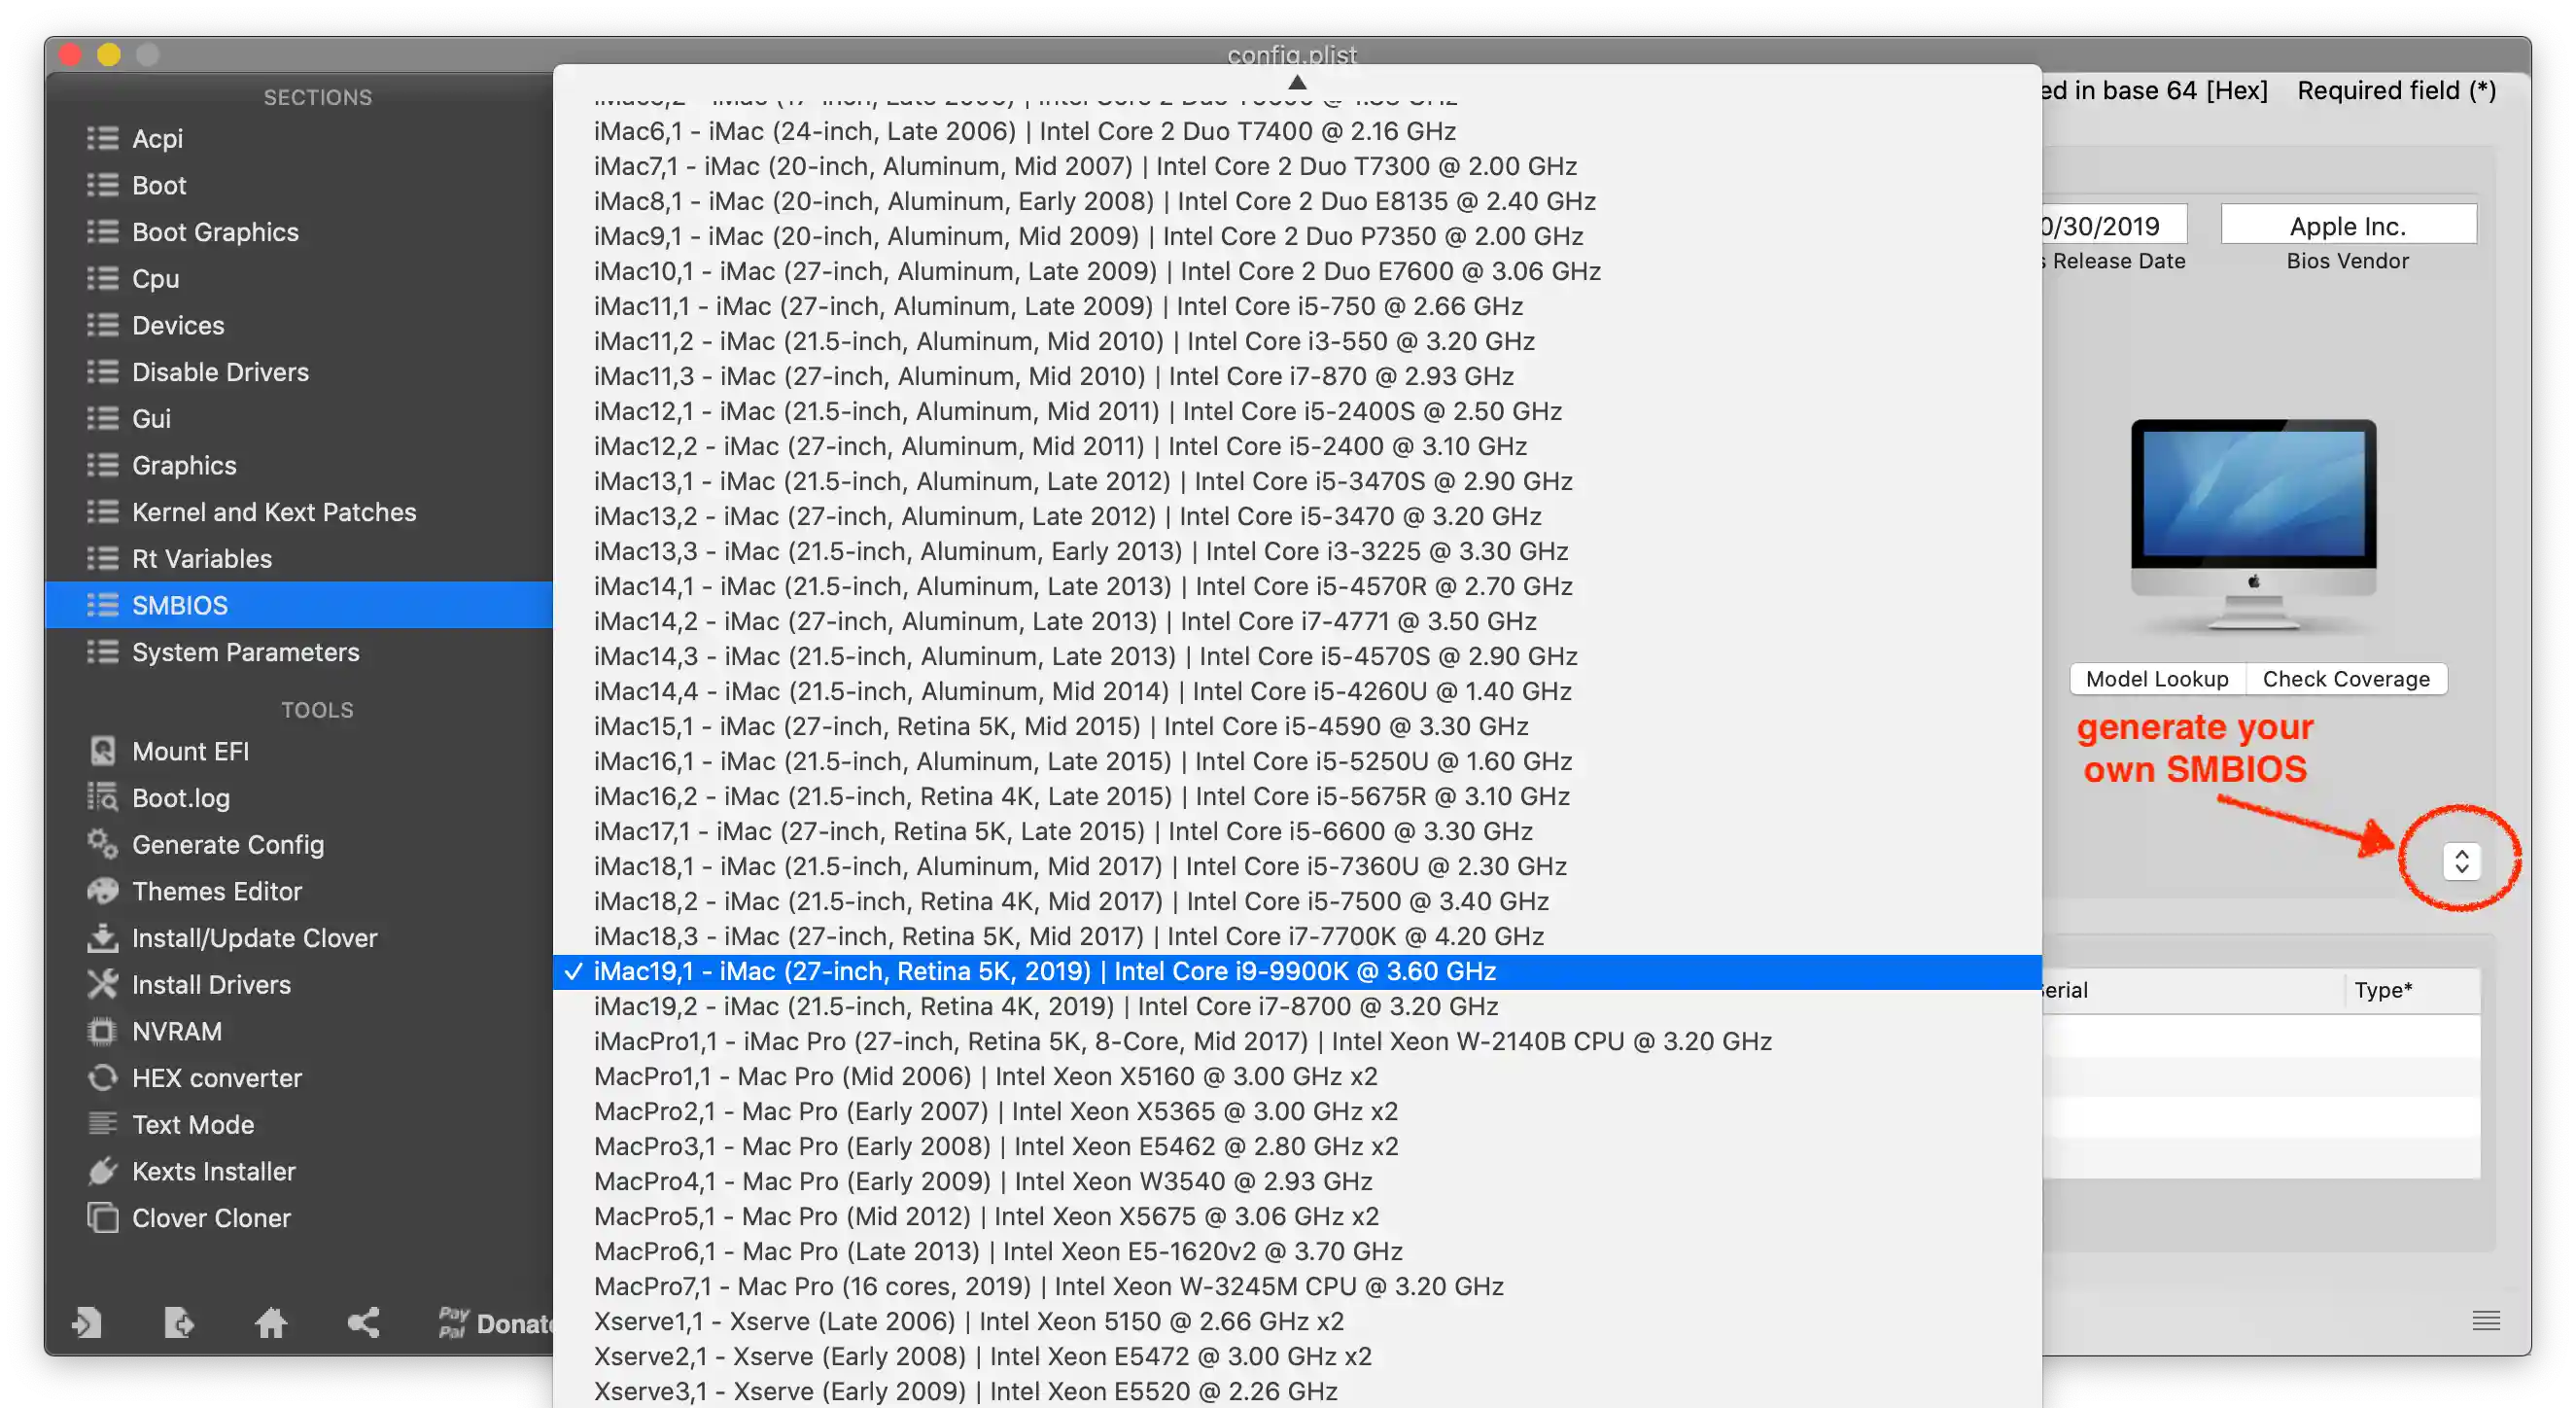Viewport: 2576px width, 1408px height.
Task: Click the Check Coverage button
Action: click(2345, 679)
